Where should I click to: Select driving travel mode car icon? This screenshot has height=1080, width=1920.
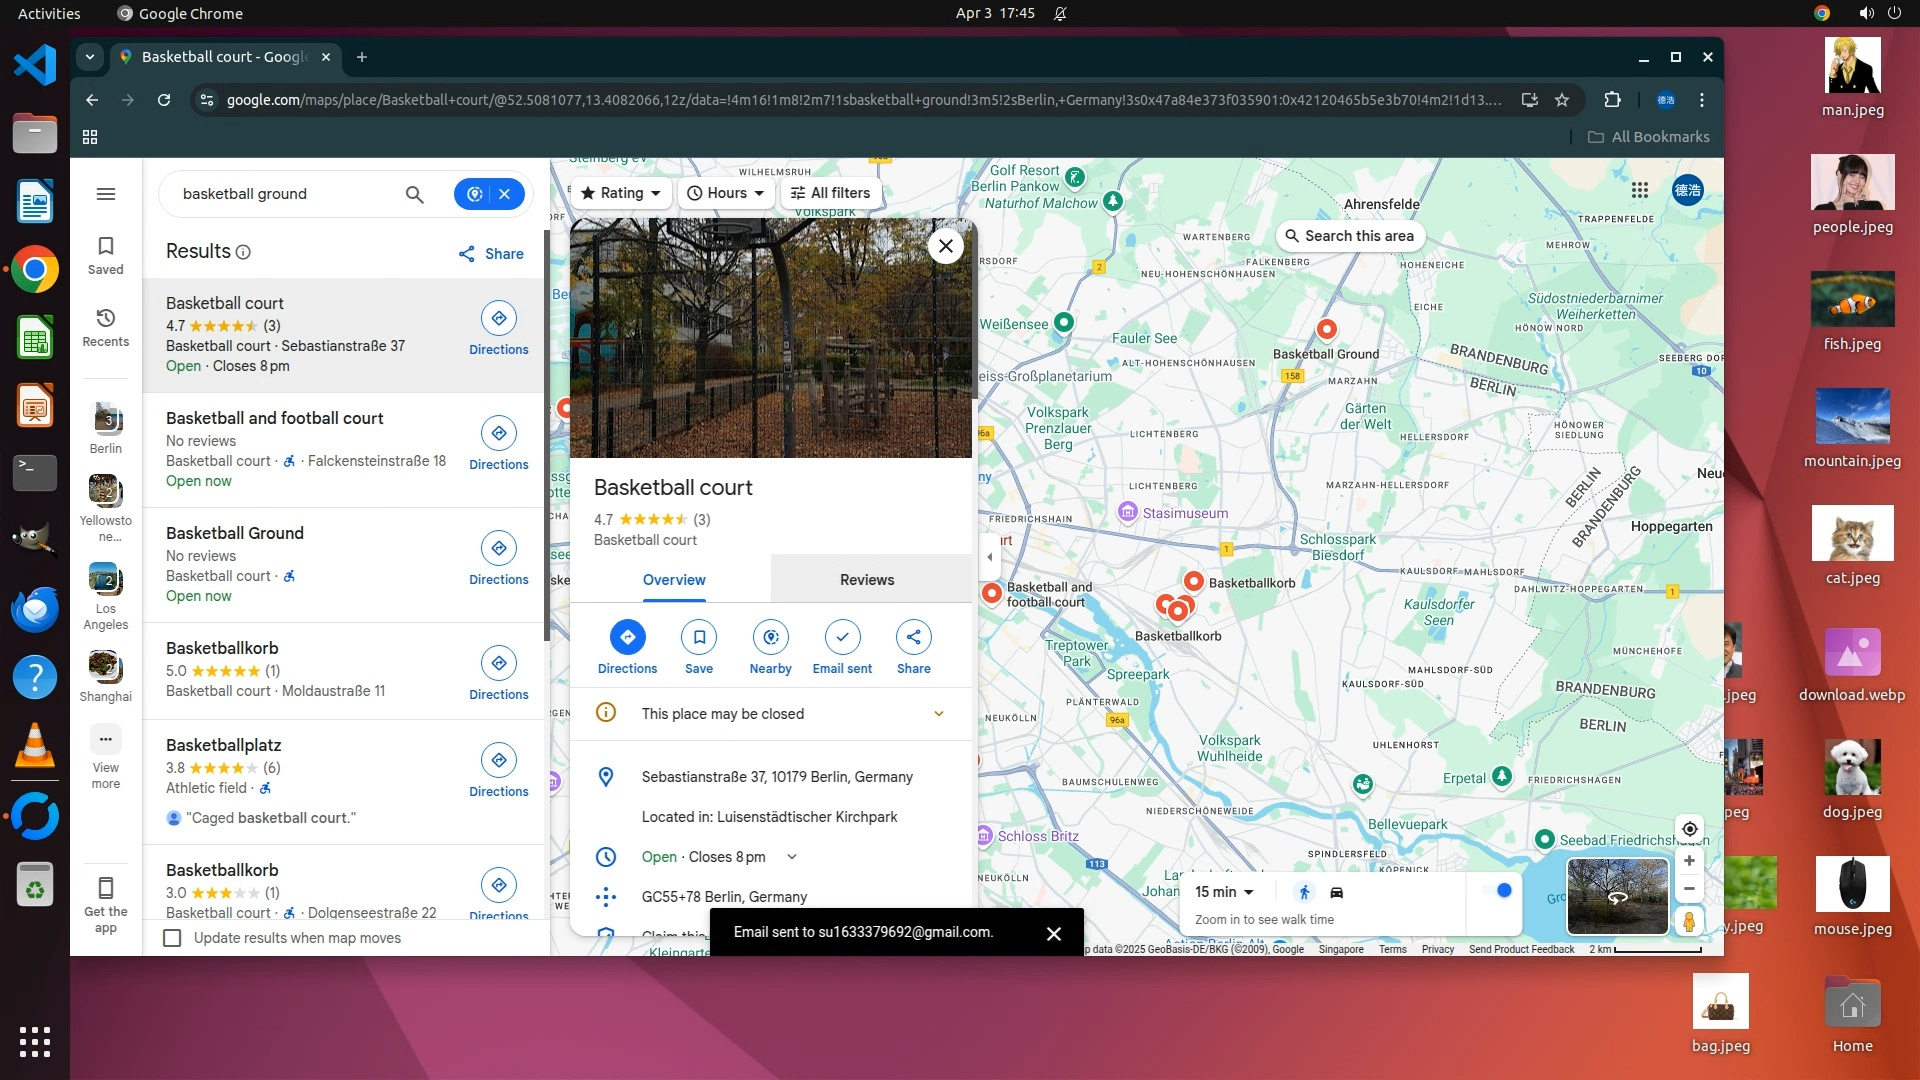[x=1336, y=892]
